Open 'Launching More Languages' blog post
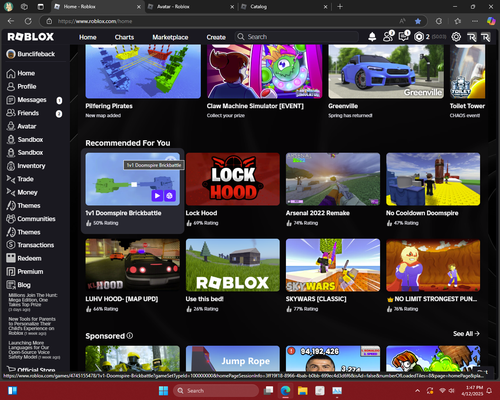Image resolution: width=500 pixels, height=400 pixels. click(x=34, y=350)
